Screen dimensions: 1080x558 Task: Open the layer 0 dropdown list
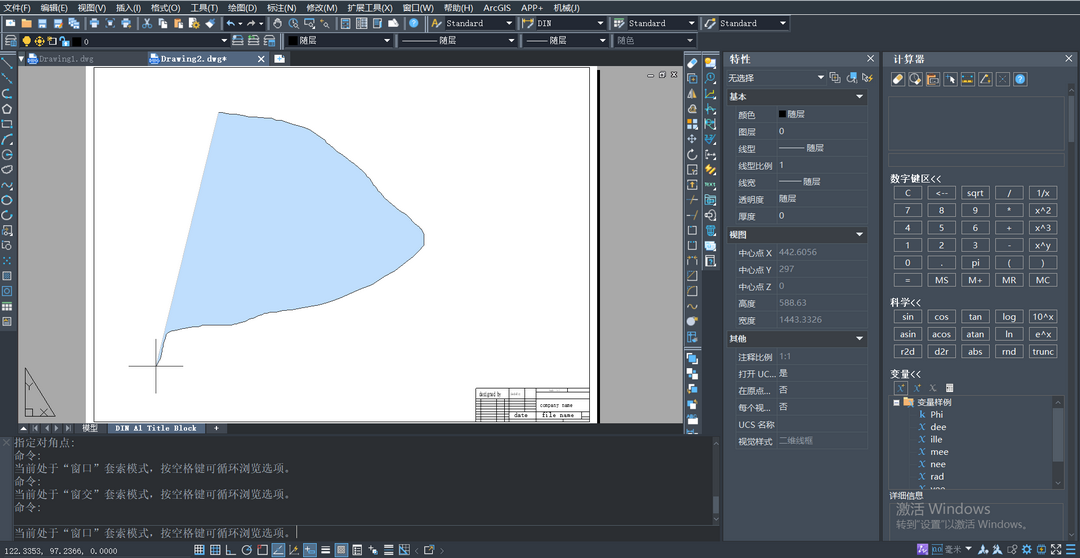226,41
